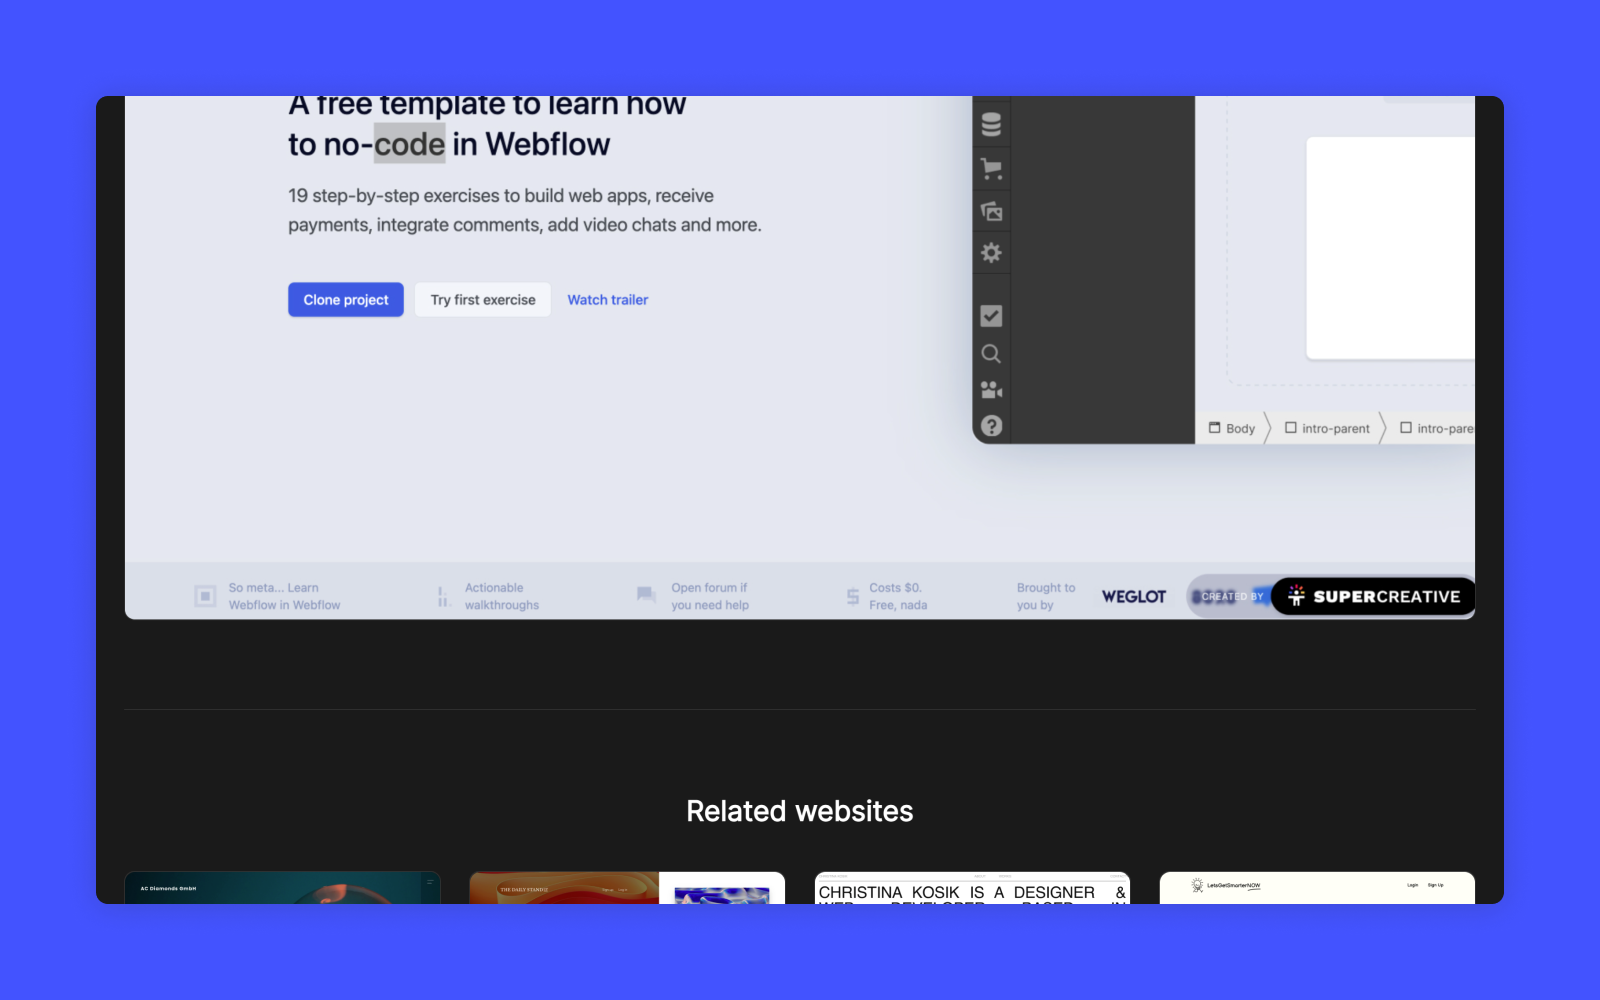Click the Clone project button
This screenshot has width=1600, height=1000.
pyautogui.click(x=345, y=299)
